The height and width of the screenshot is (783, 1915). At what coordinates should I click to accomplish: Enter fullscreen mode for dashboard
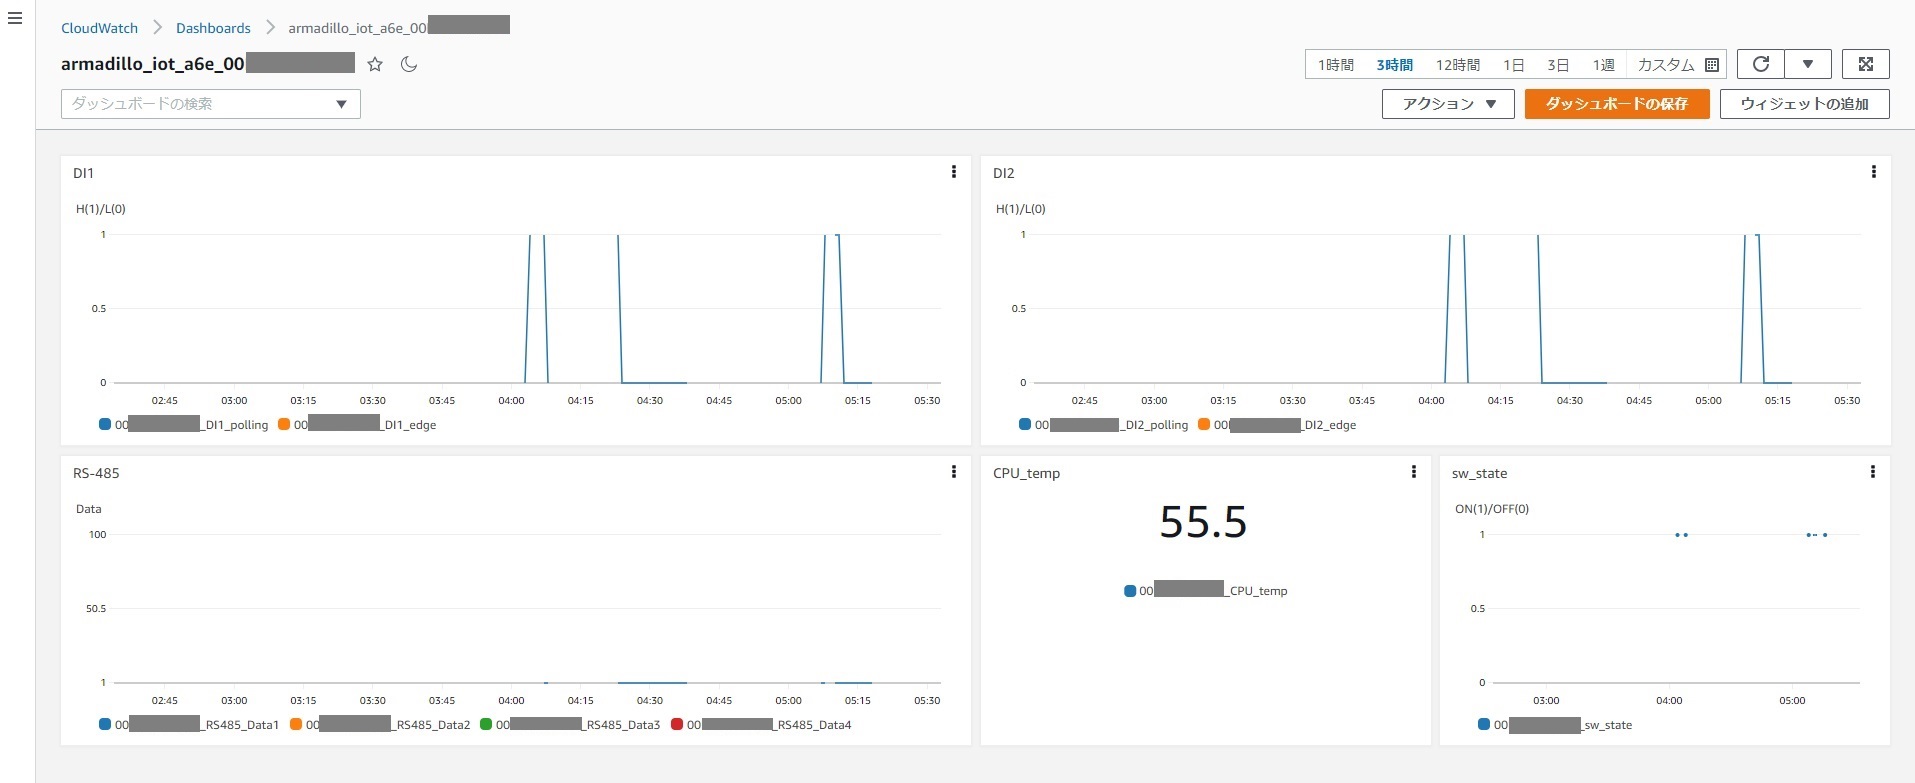pyautogui.click(x=1865, y=64)
